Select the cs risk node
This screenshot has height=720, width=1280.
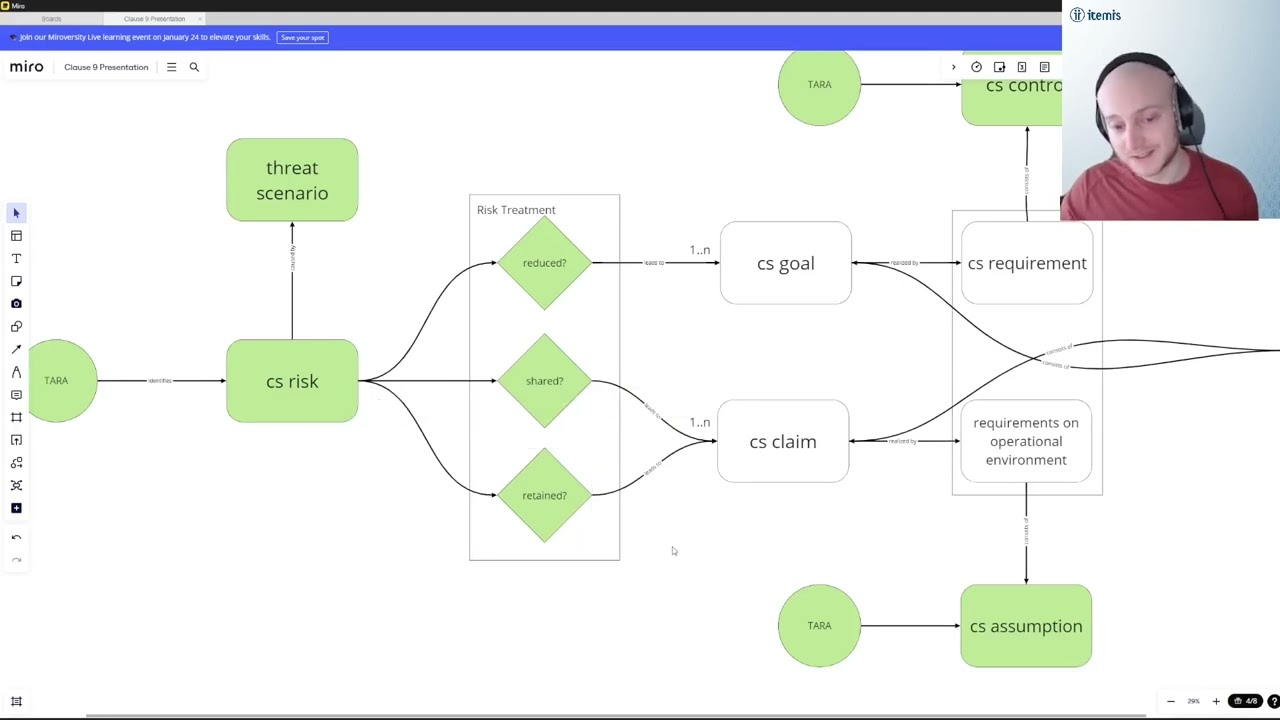point(292,381)
